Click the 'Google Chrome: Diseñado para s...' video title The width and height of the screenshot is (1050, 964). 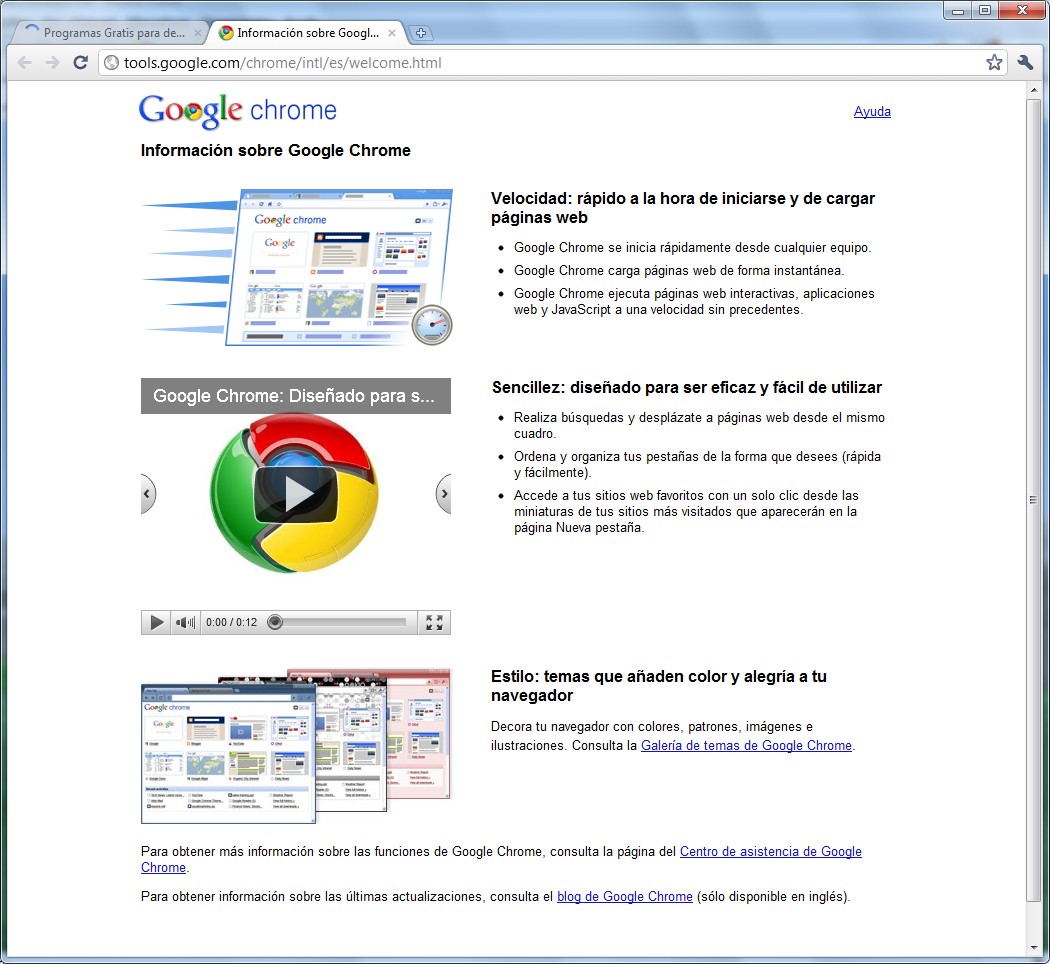294,396
